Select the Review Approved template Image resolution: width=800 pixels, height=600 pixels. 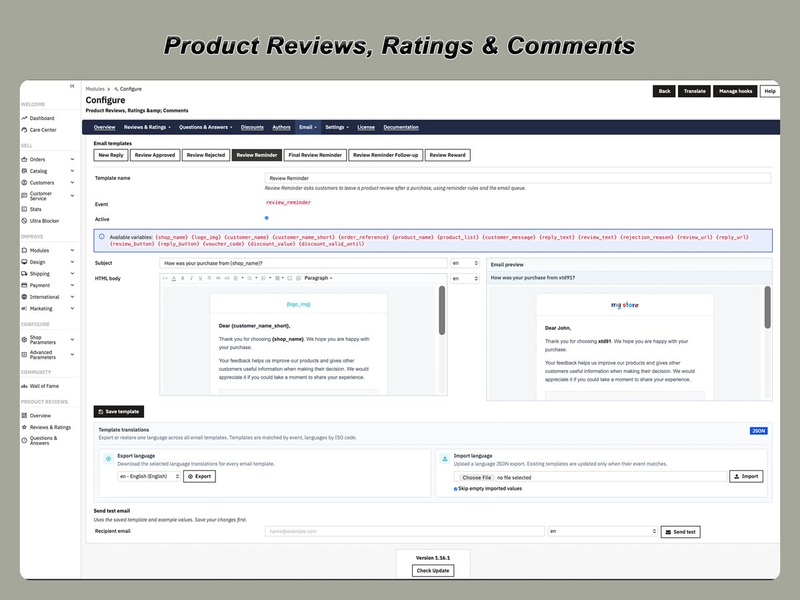pyautogui.click(x=155, y=155)
